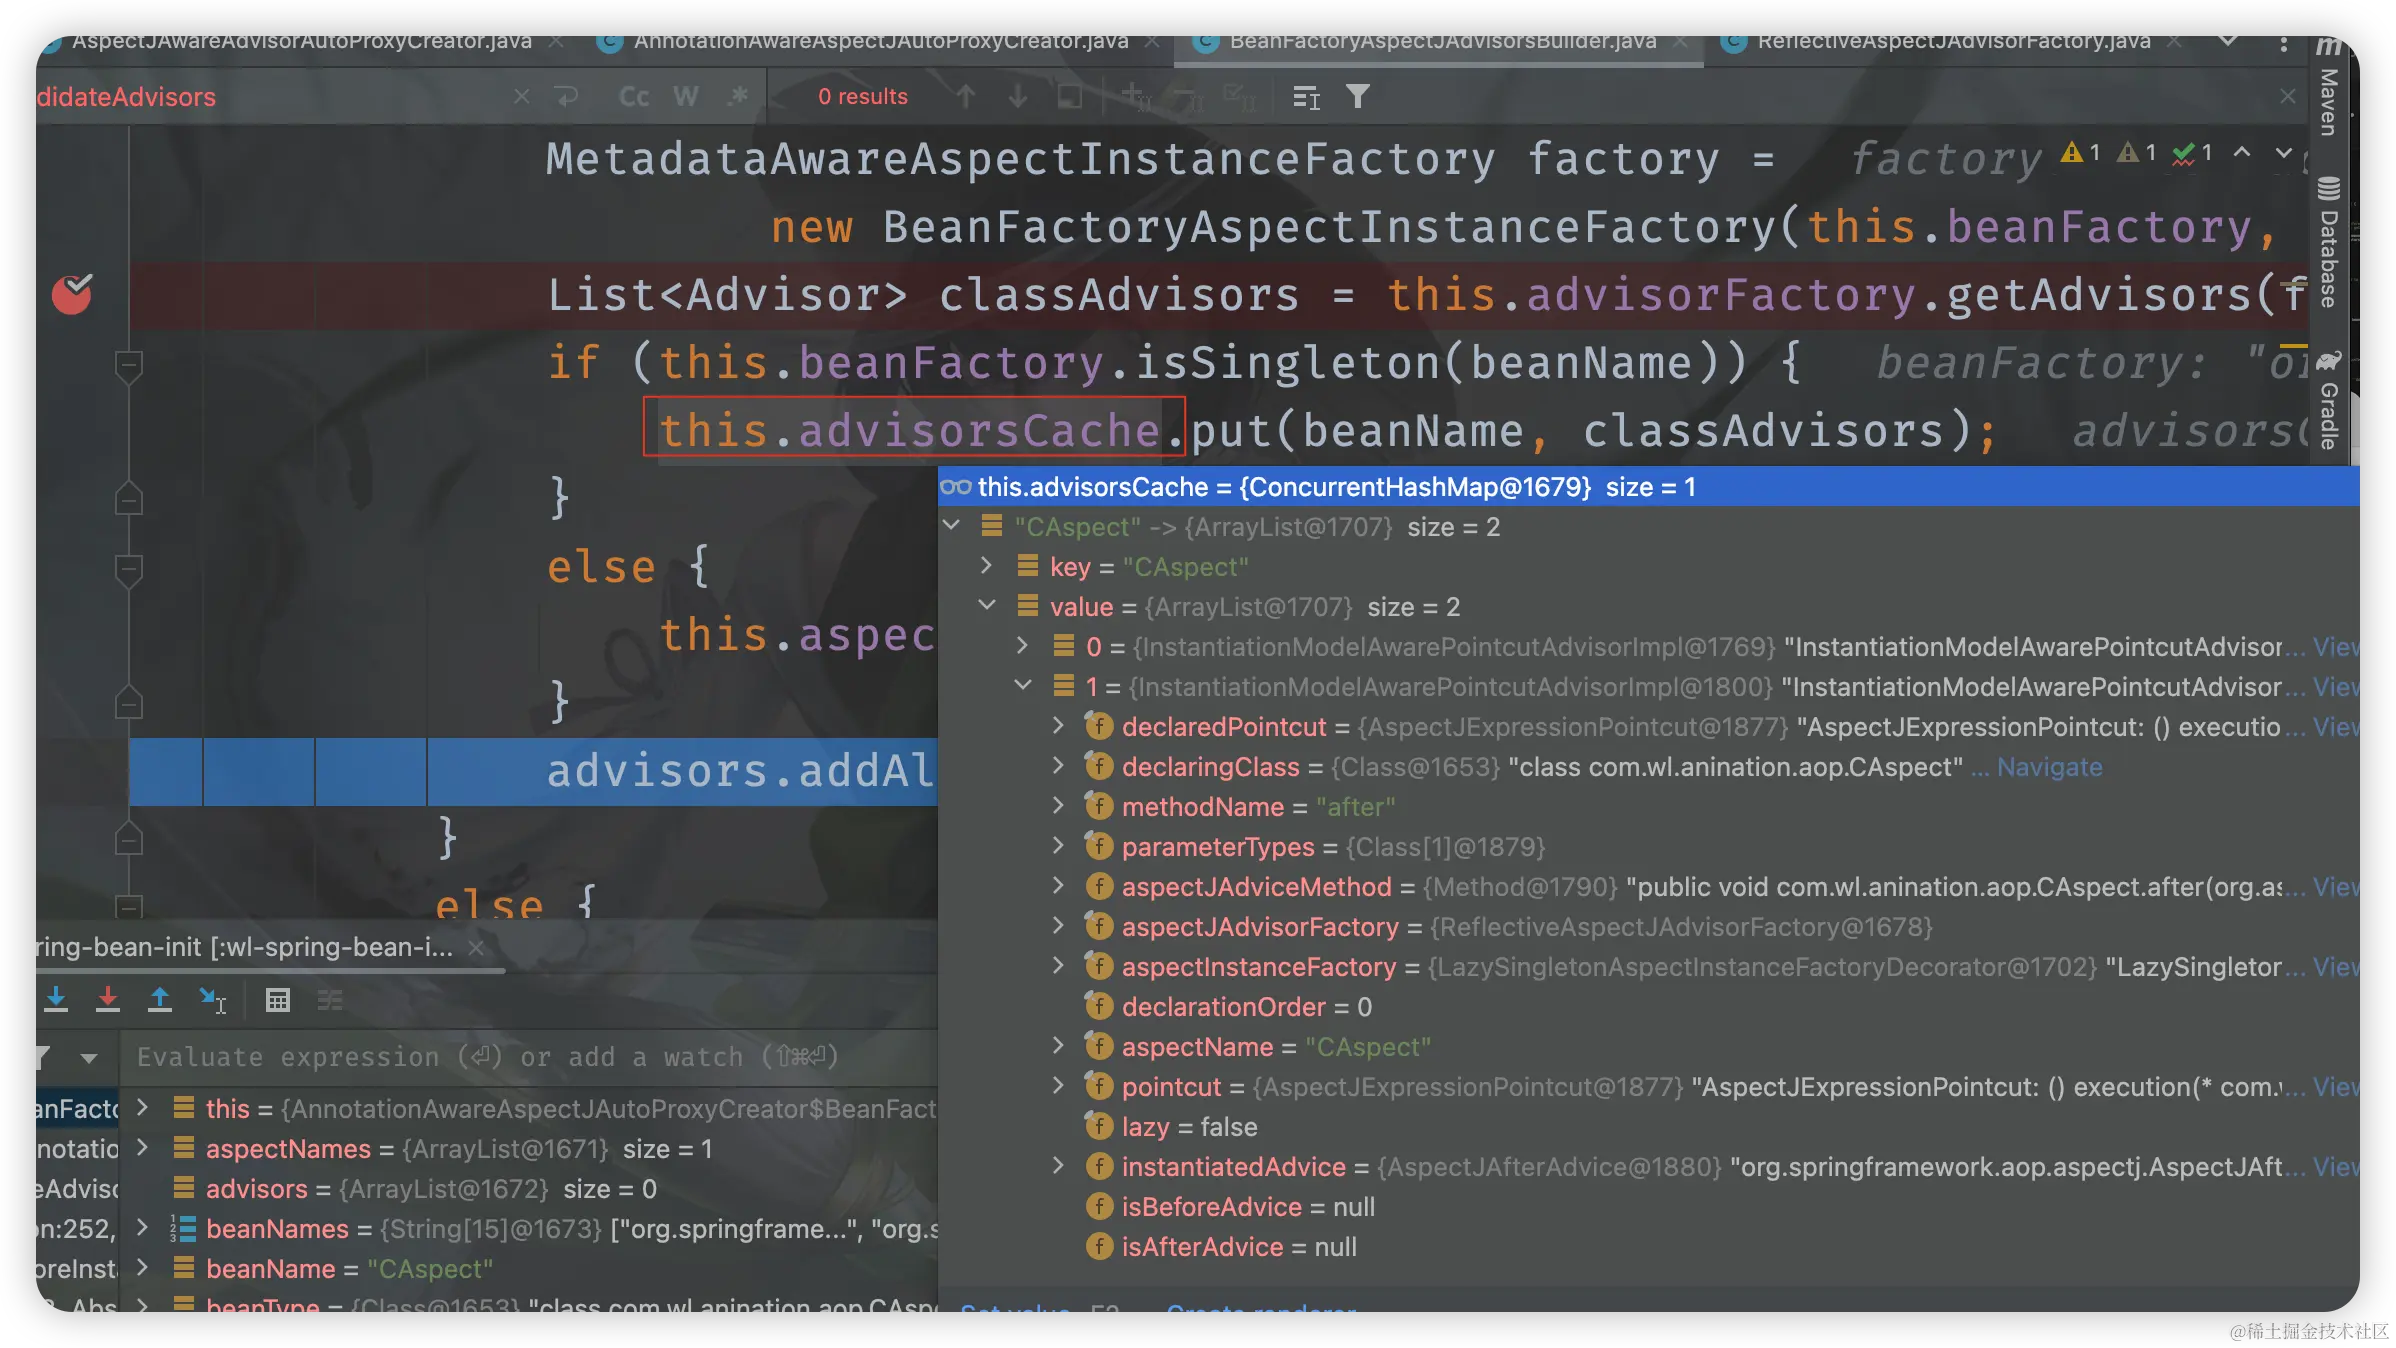Viewport: 2396px width, 1348px height.
Task: Open Evaluate Expression calculator icon
Action: [278, 999]
